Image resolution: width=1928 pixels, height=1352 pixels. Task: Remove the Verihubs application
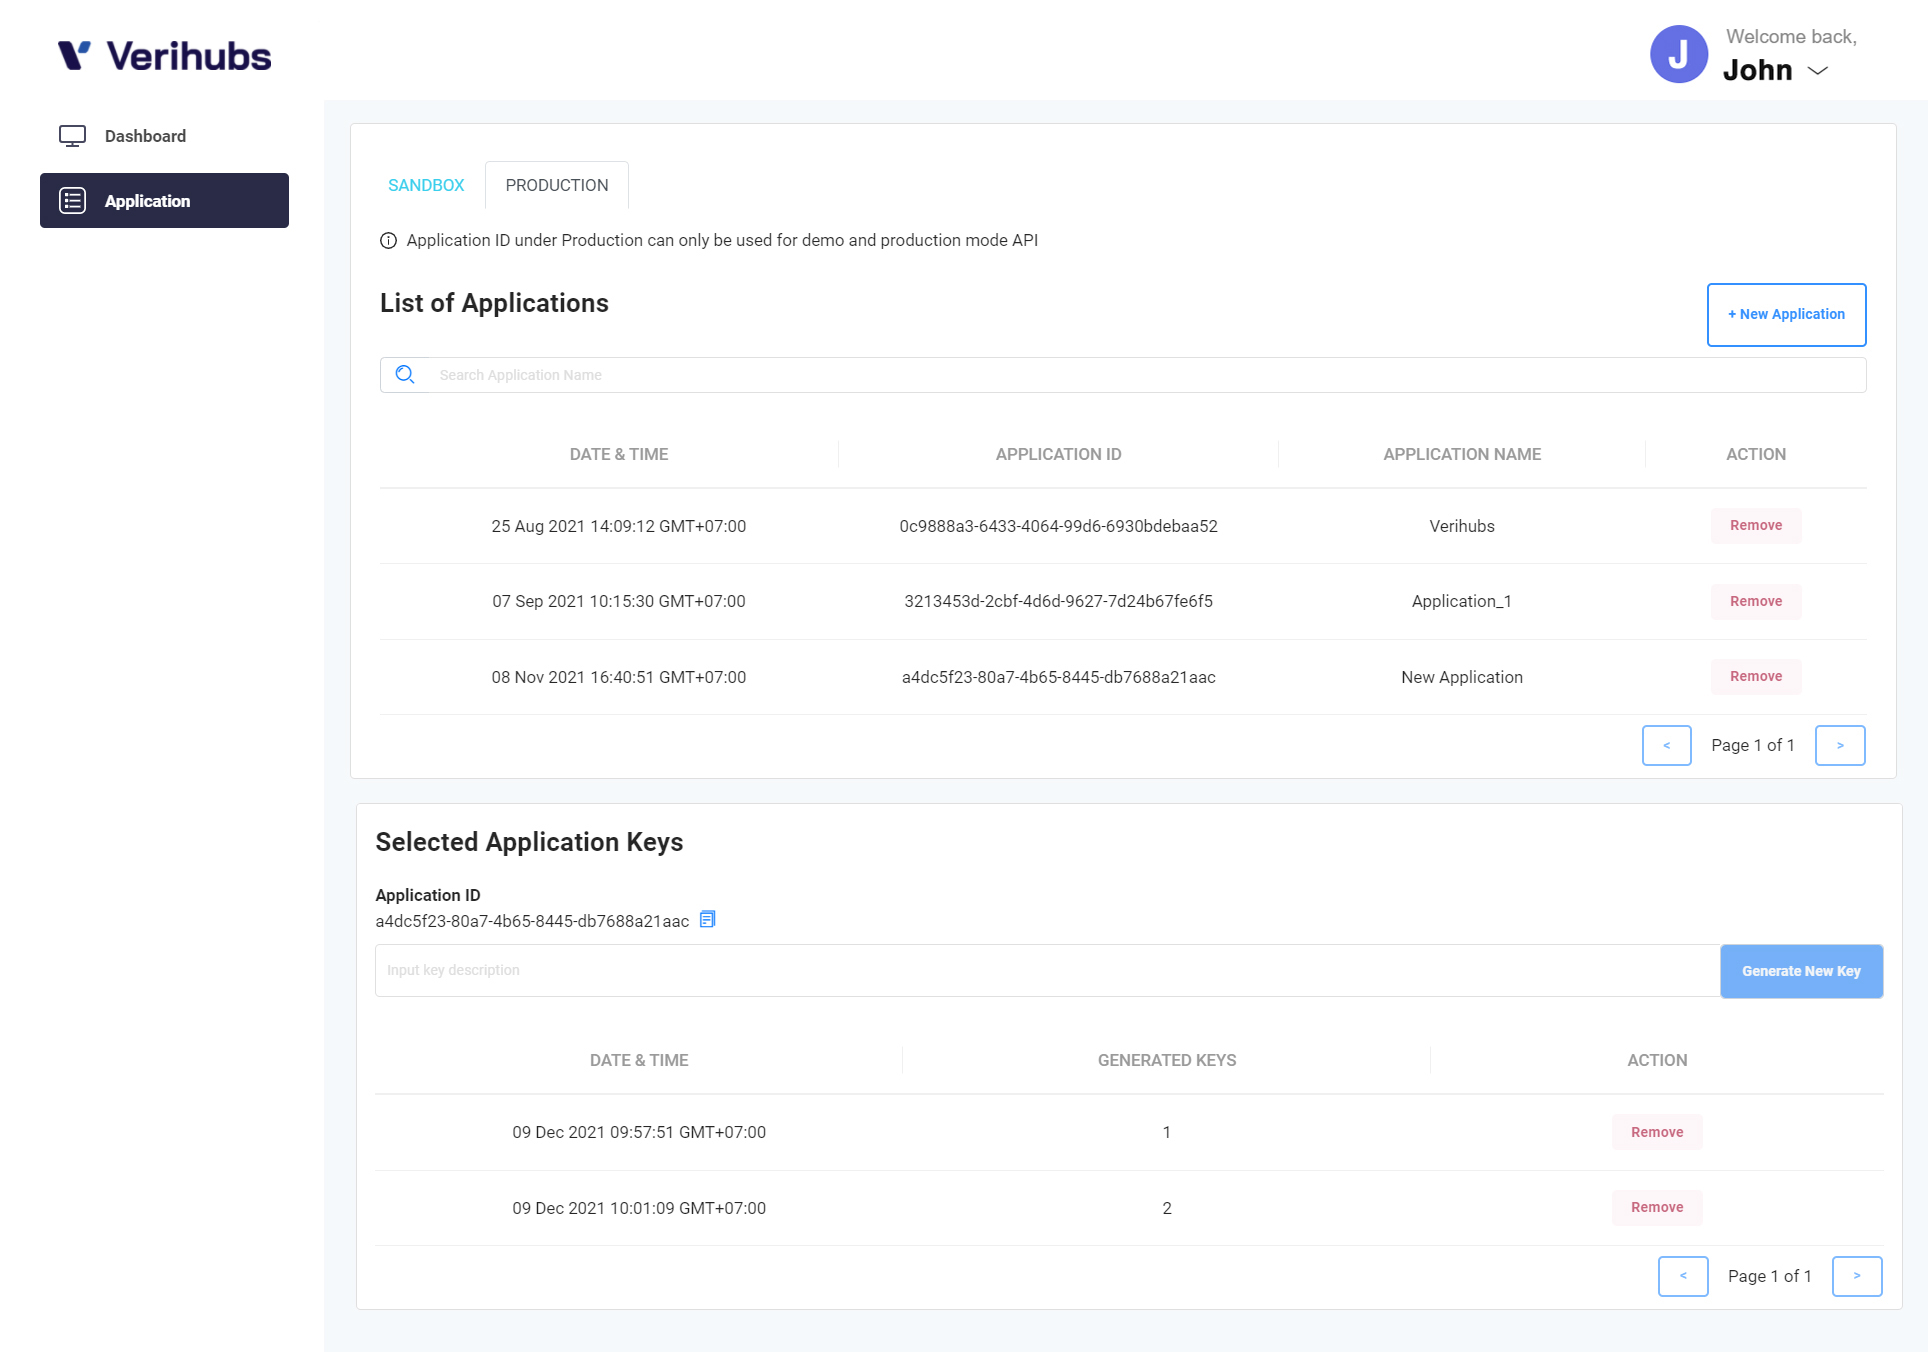pos(1755,526)
